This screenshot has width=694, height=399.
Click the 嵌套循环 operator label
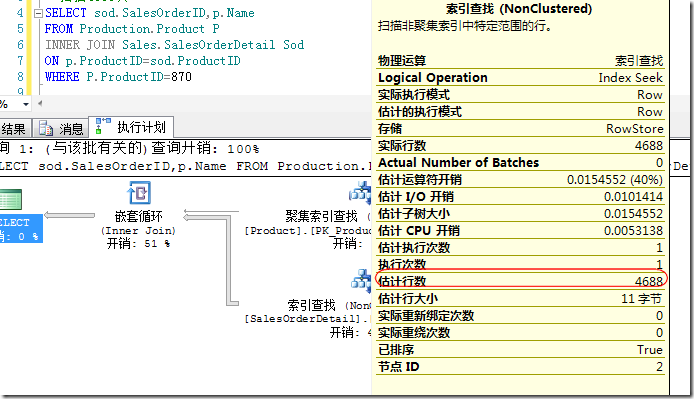139,216
